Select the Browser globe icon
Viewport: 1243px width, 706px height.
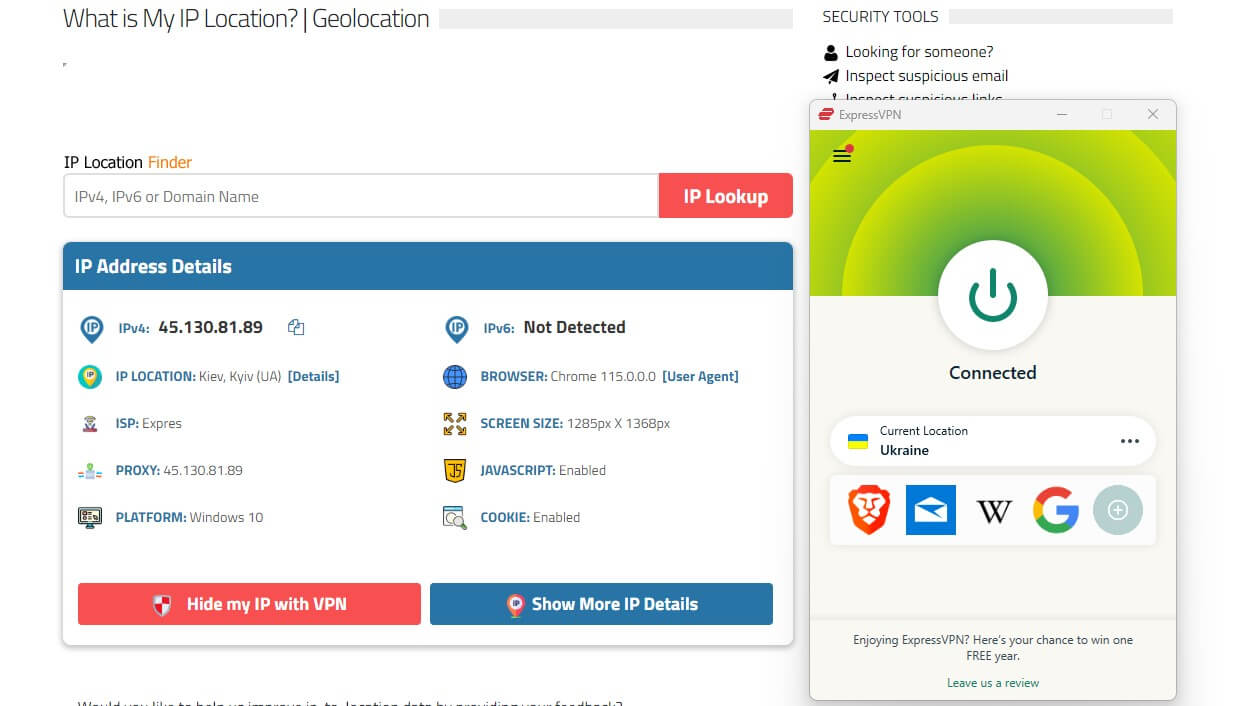[455, 377]
